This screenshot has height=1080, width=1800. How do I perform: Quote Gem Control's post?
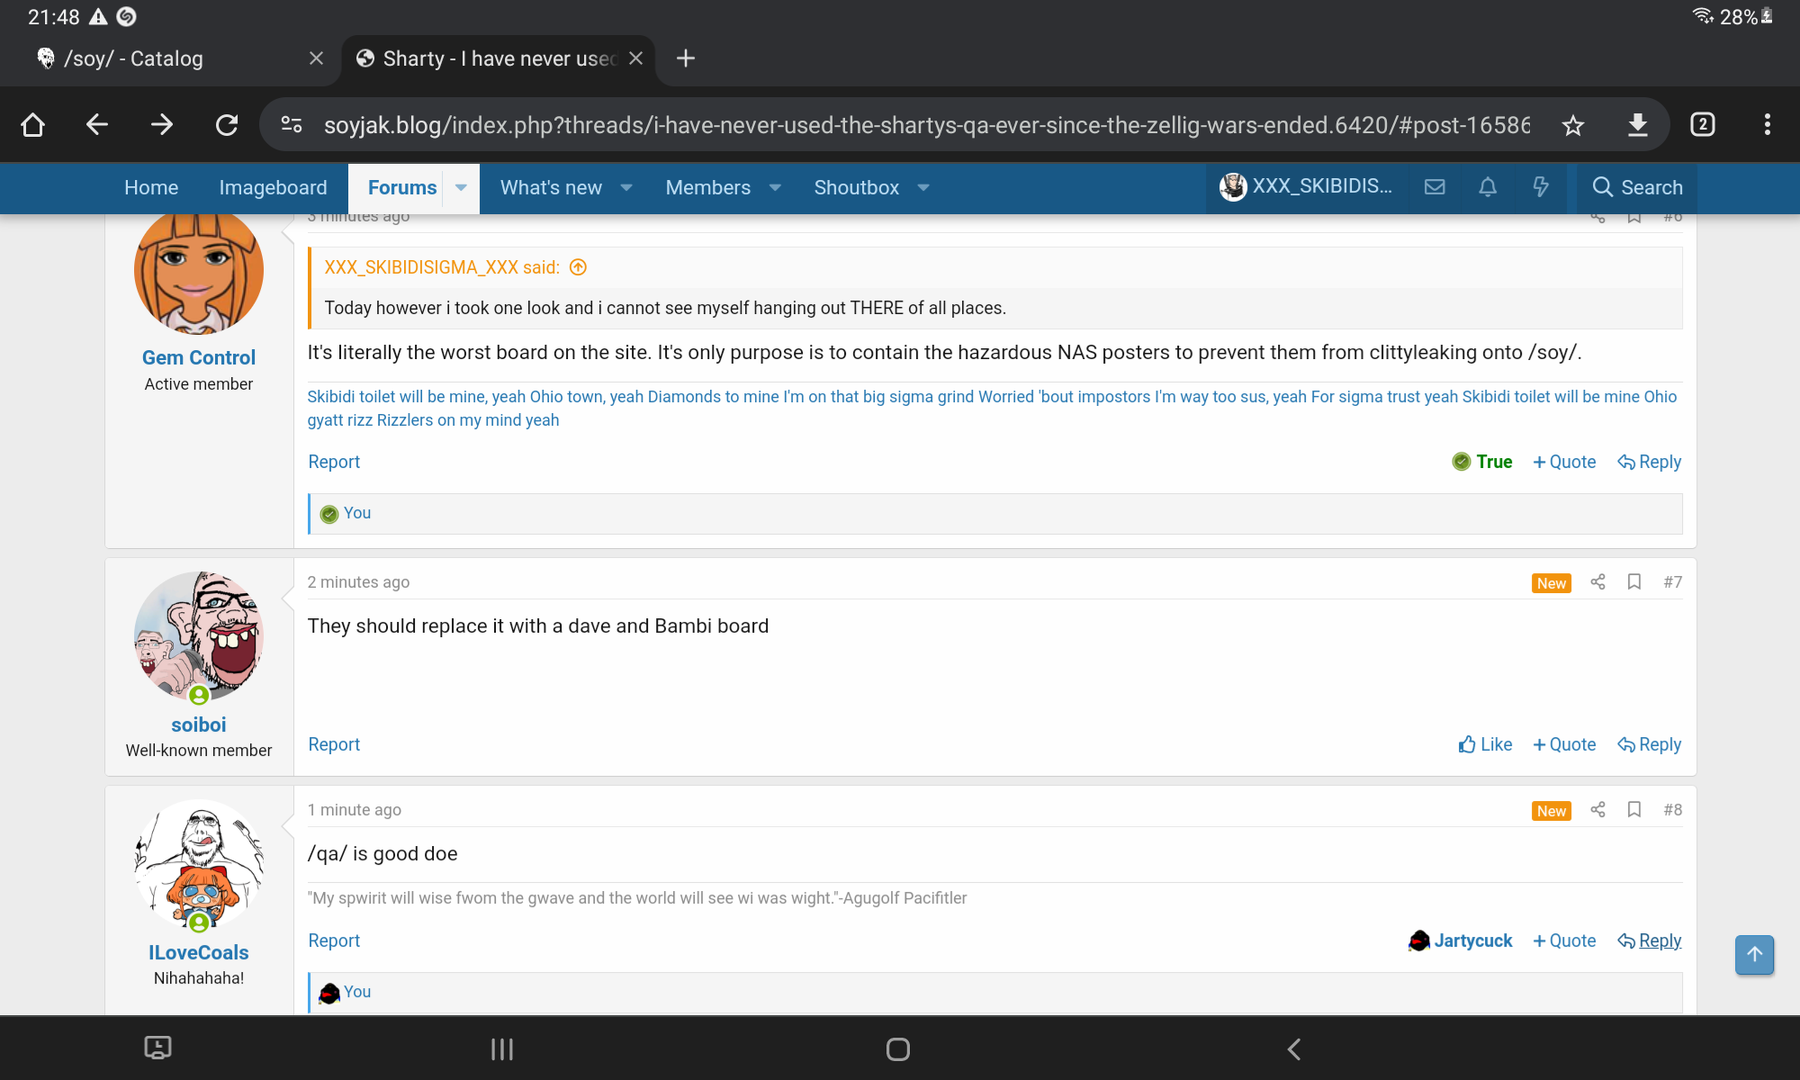coord(1564,462)
